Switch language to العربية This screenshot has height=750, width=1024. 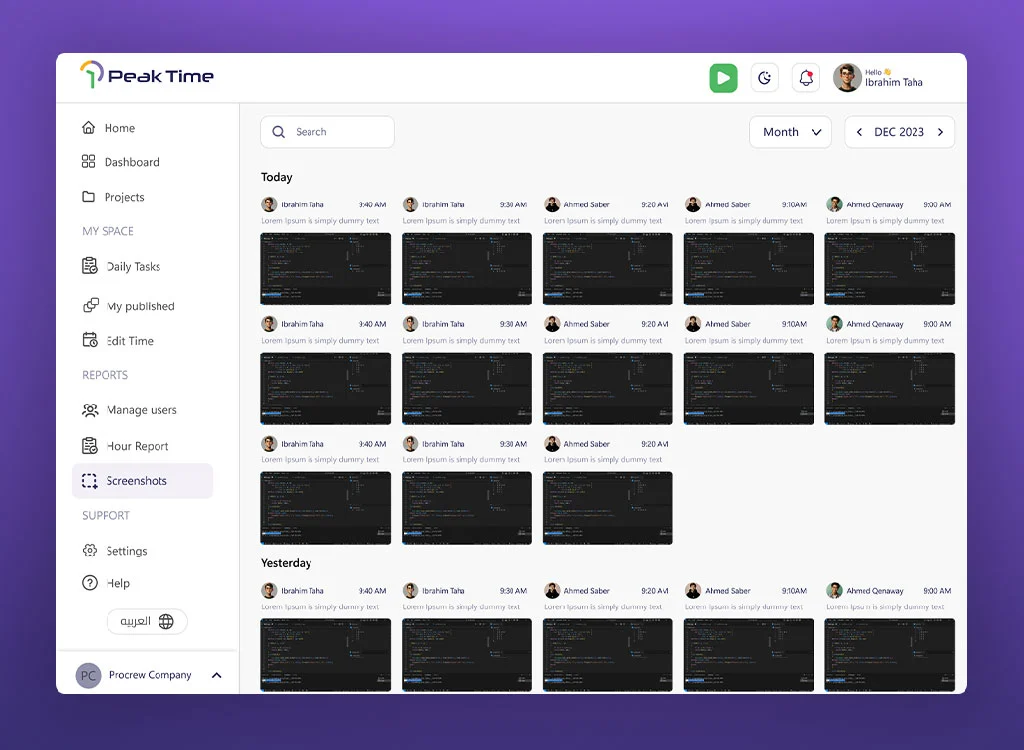146,621
